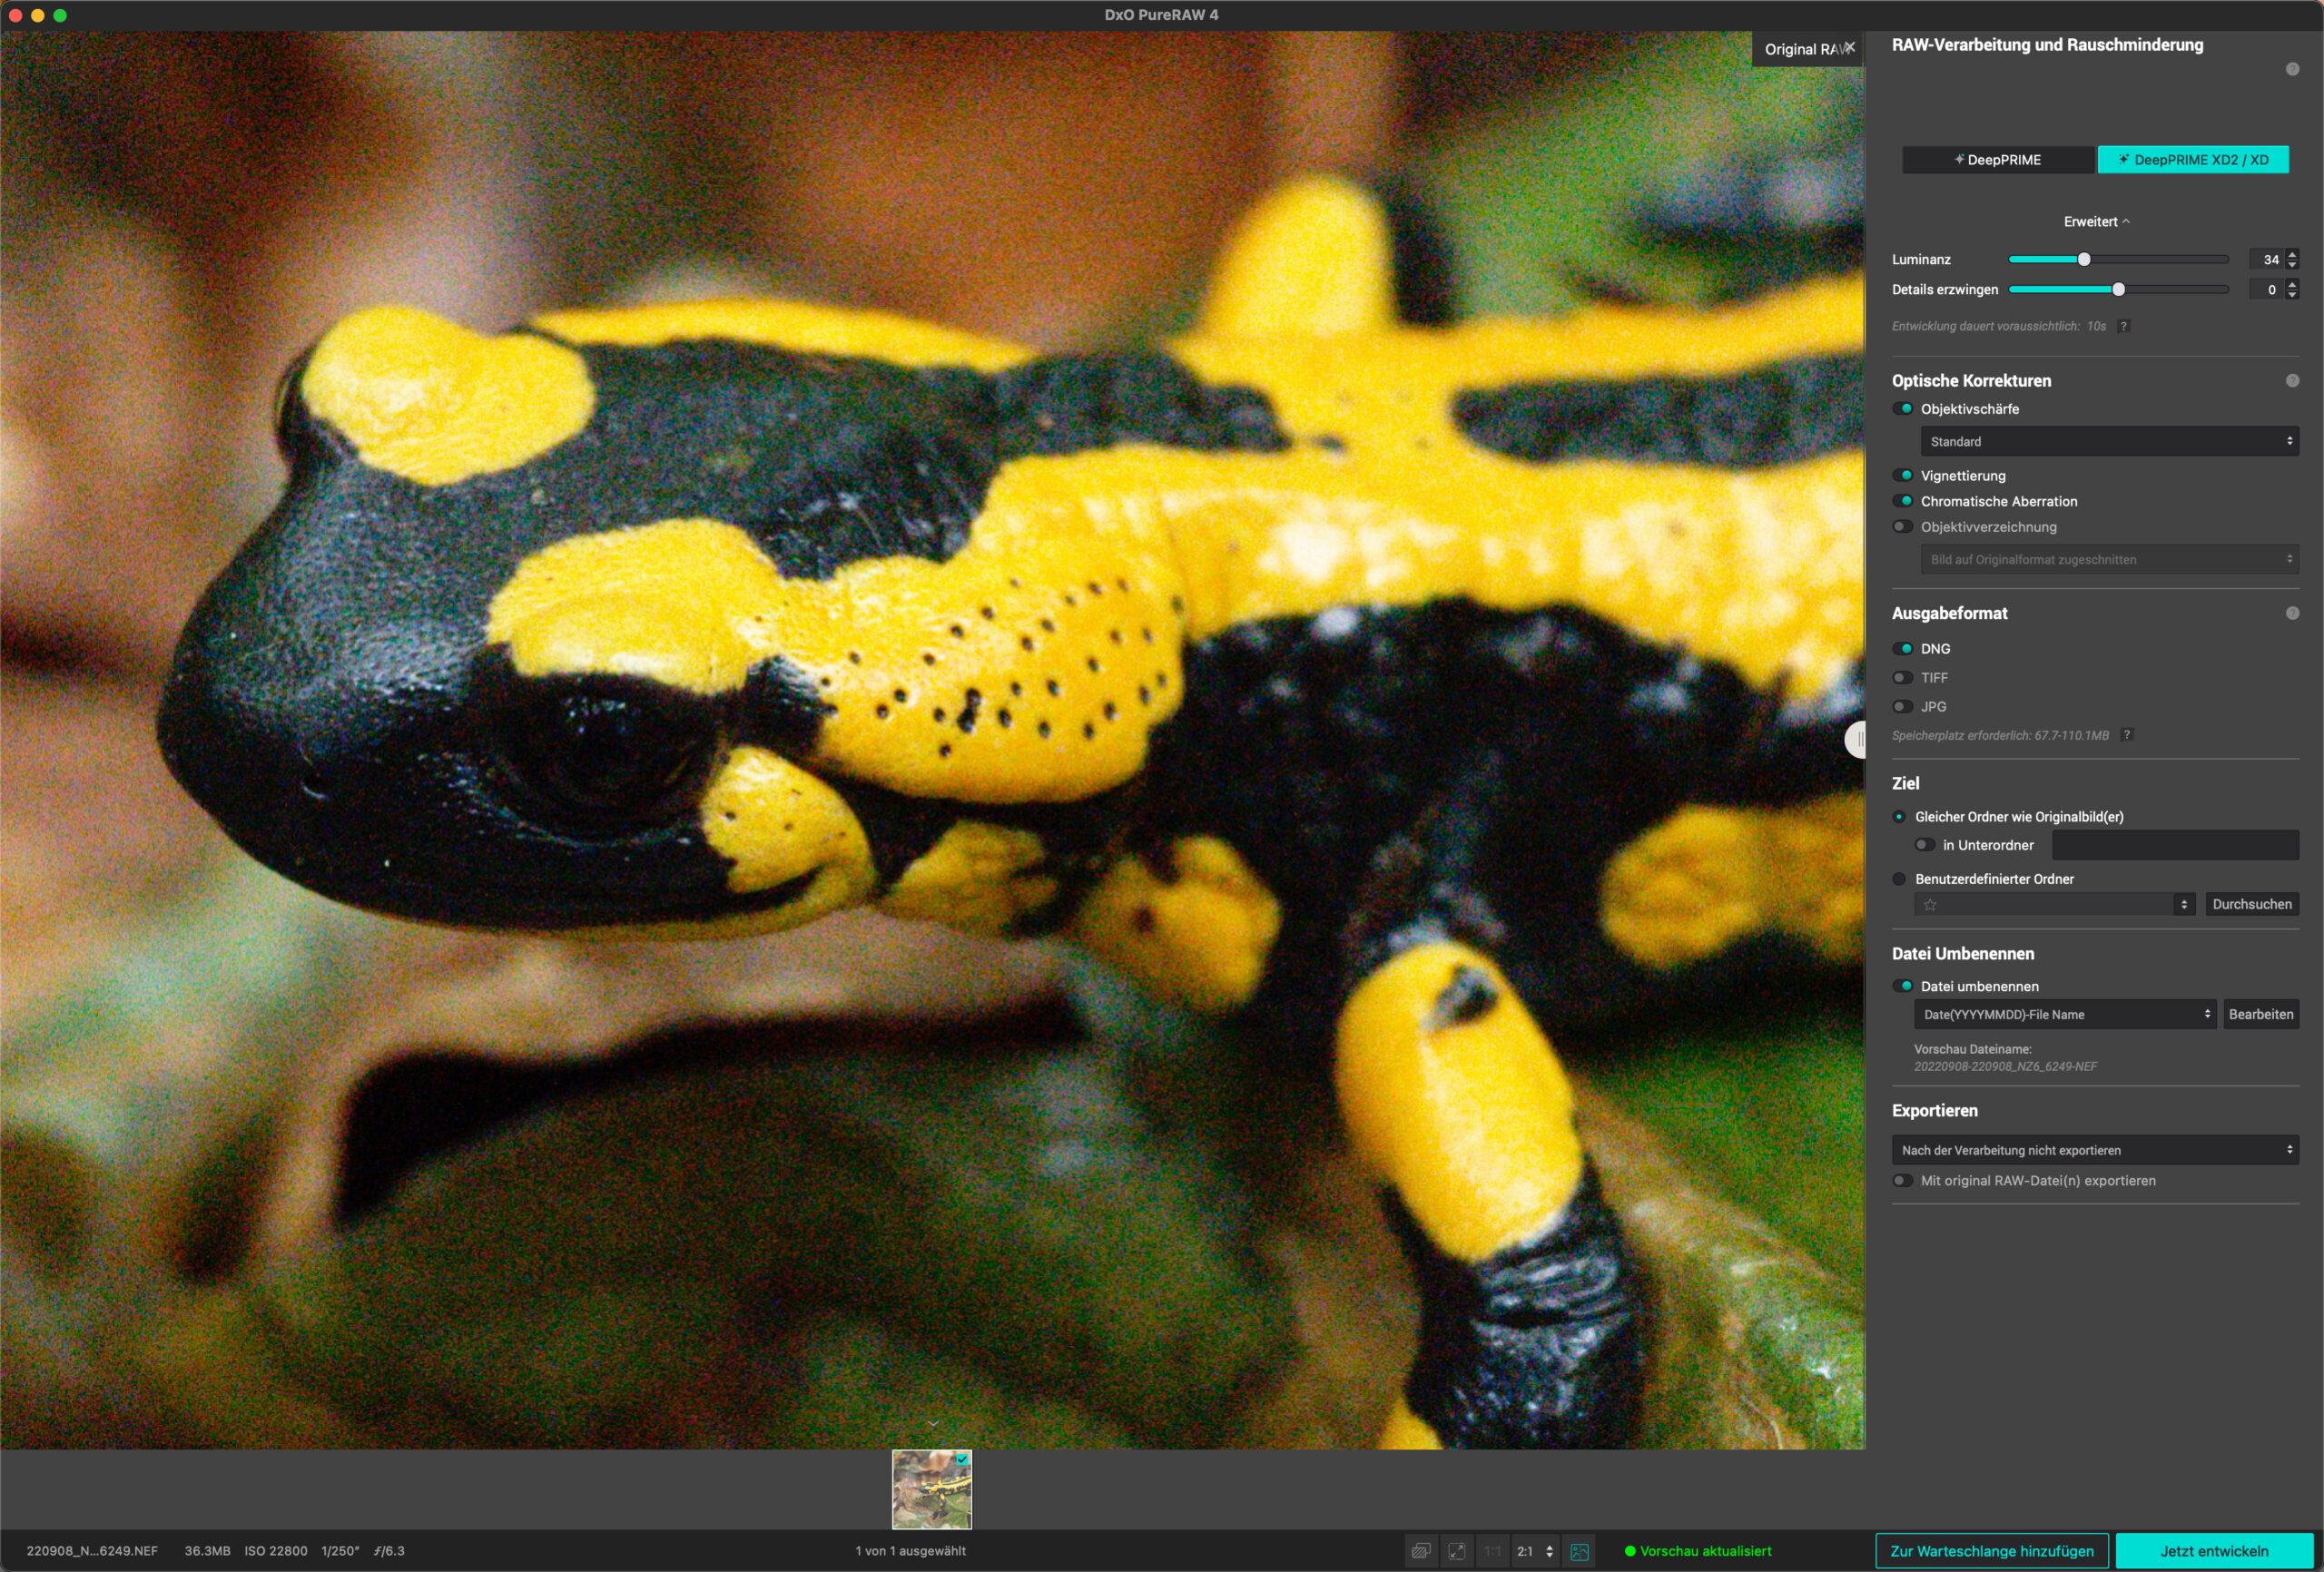Enable Mit original RAW-Datei(n) exportieren switch
This screenshot has height=1572, width=2324.
tap(1902, 1181)
